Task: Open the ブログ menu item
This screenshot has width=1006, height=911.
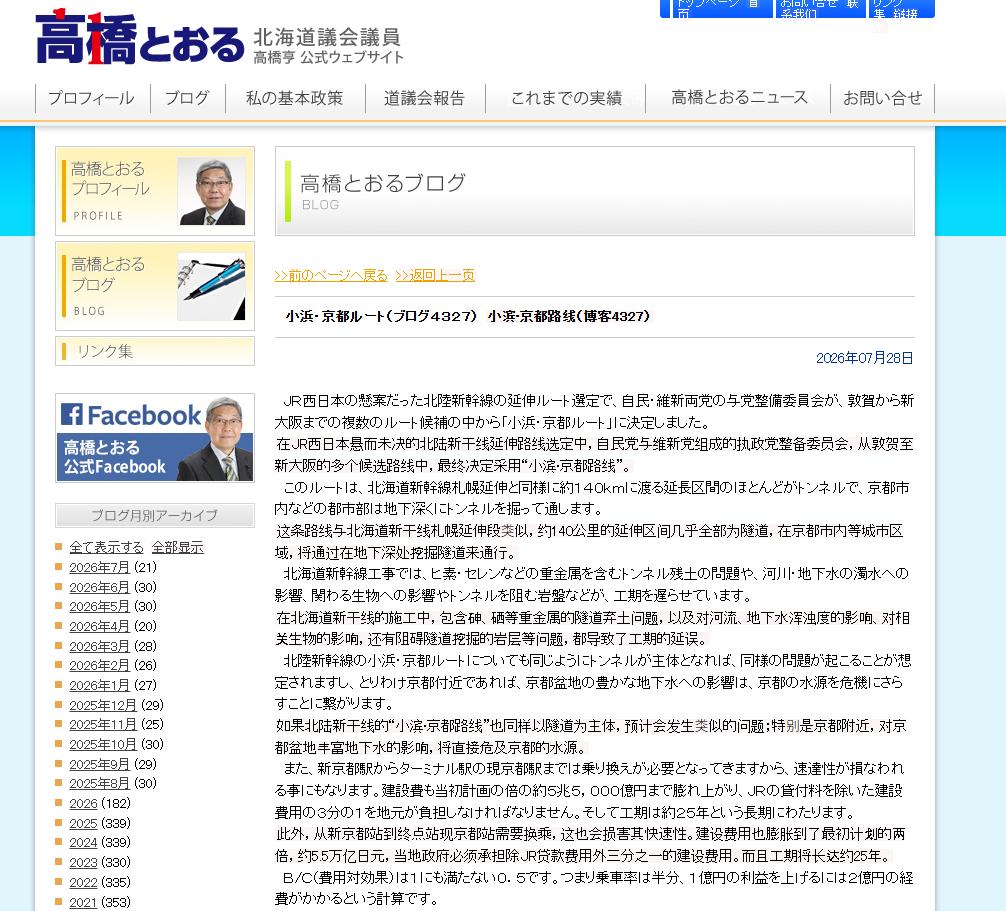Action: [187, 98]
